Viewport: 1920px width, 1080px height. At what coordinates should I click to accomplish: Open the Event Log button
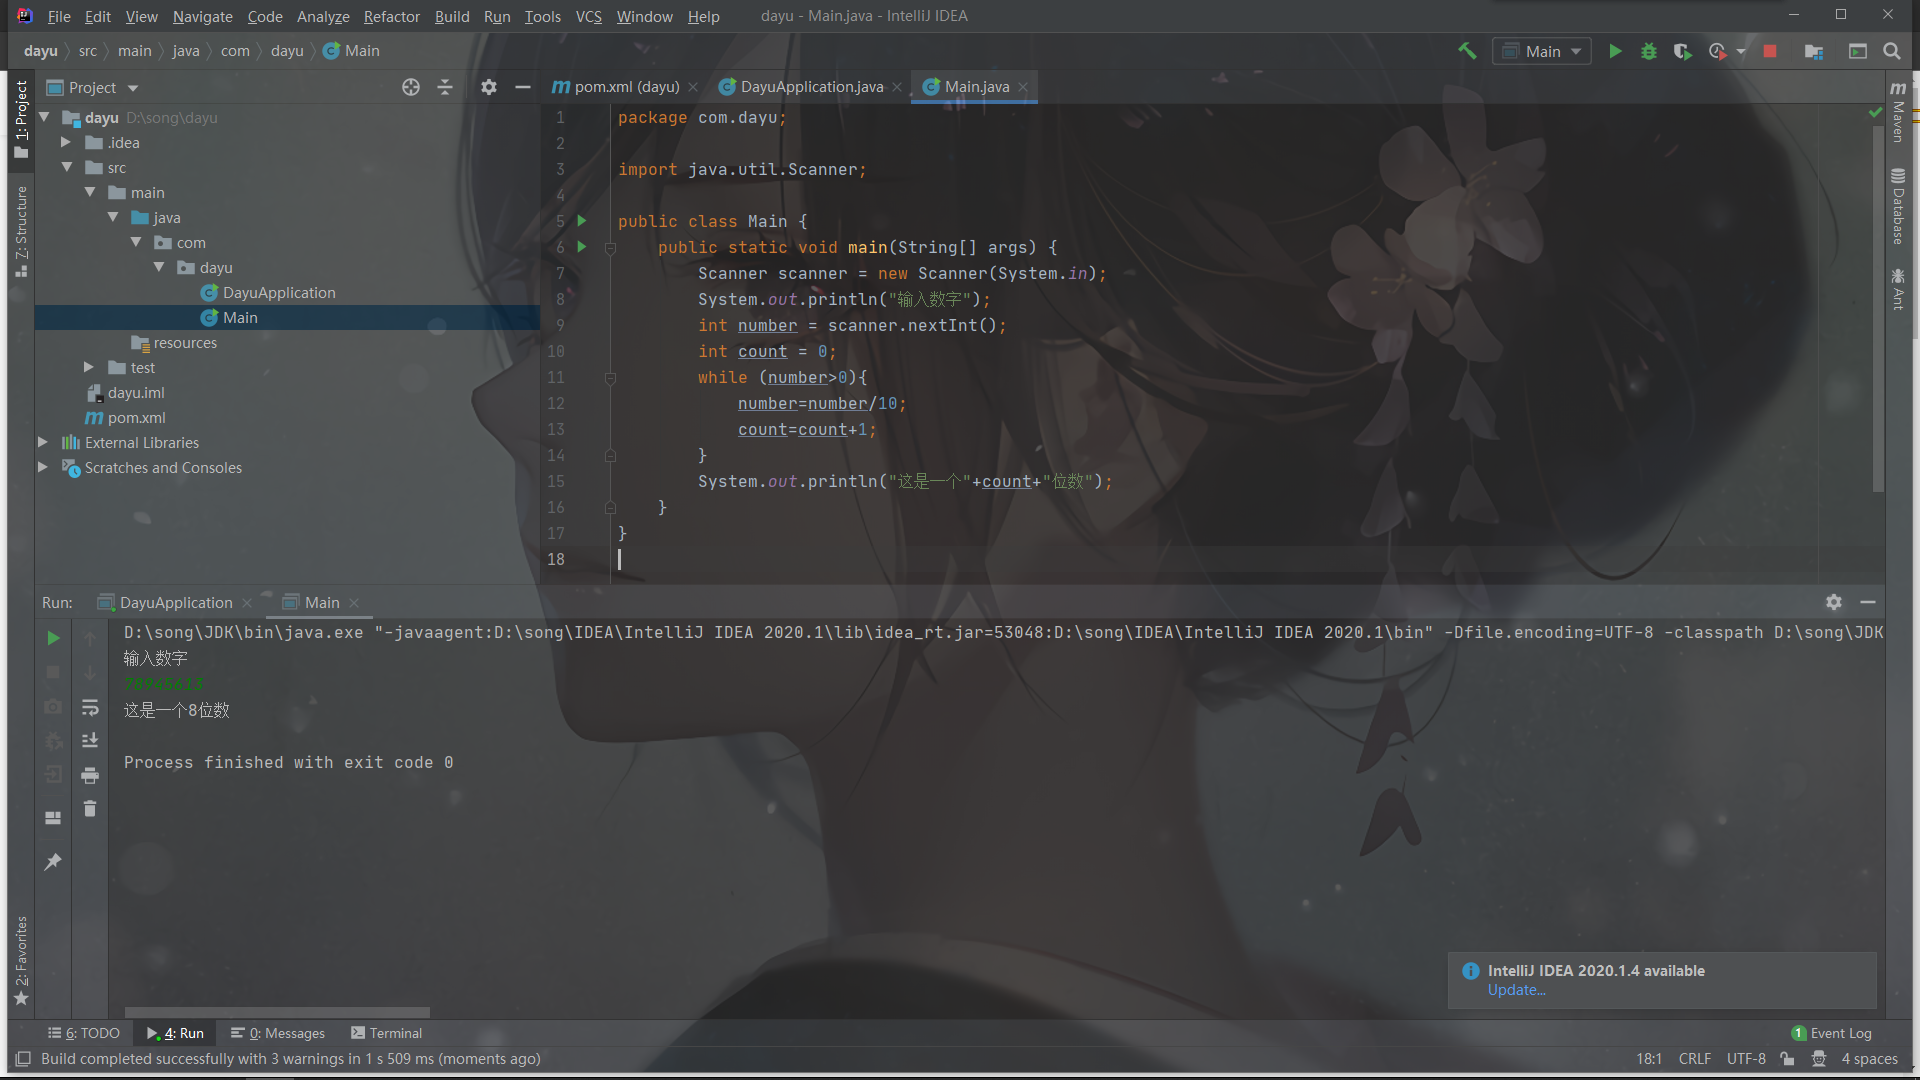pyautogui.click(x=1831, y=1033)
